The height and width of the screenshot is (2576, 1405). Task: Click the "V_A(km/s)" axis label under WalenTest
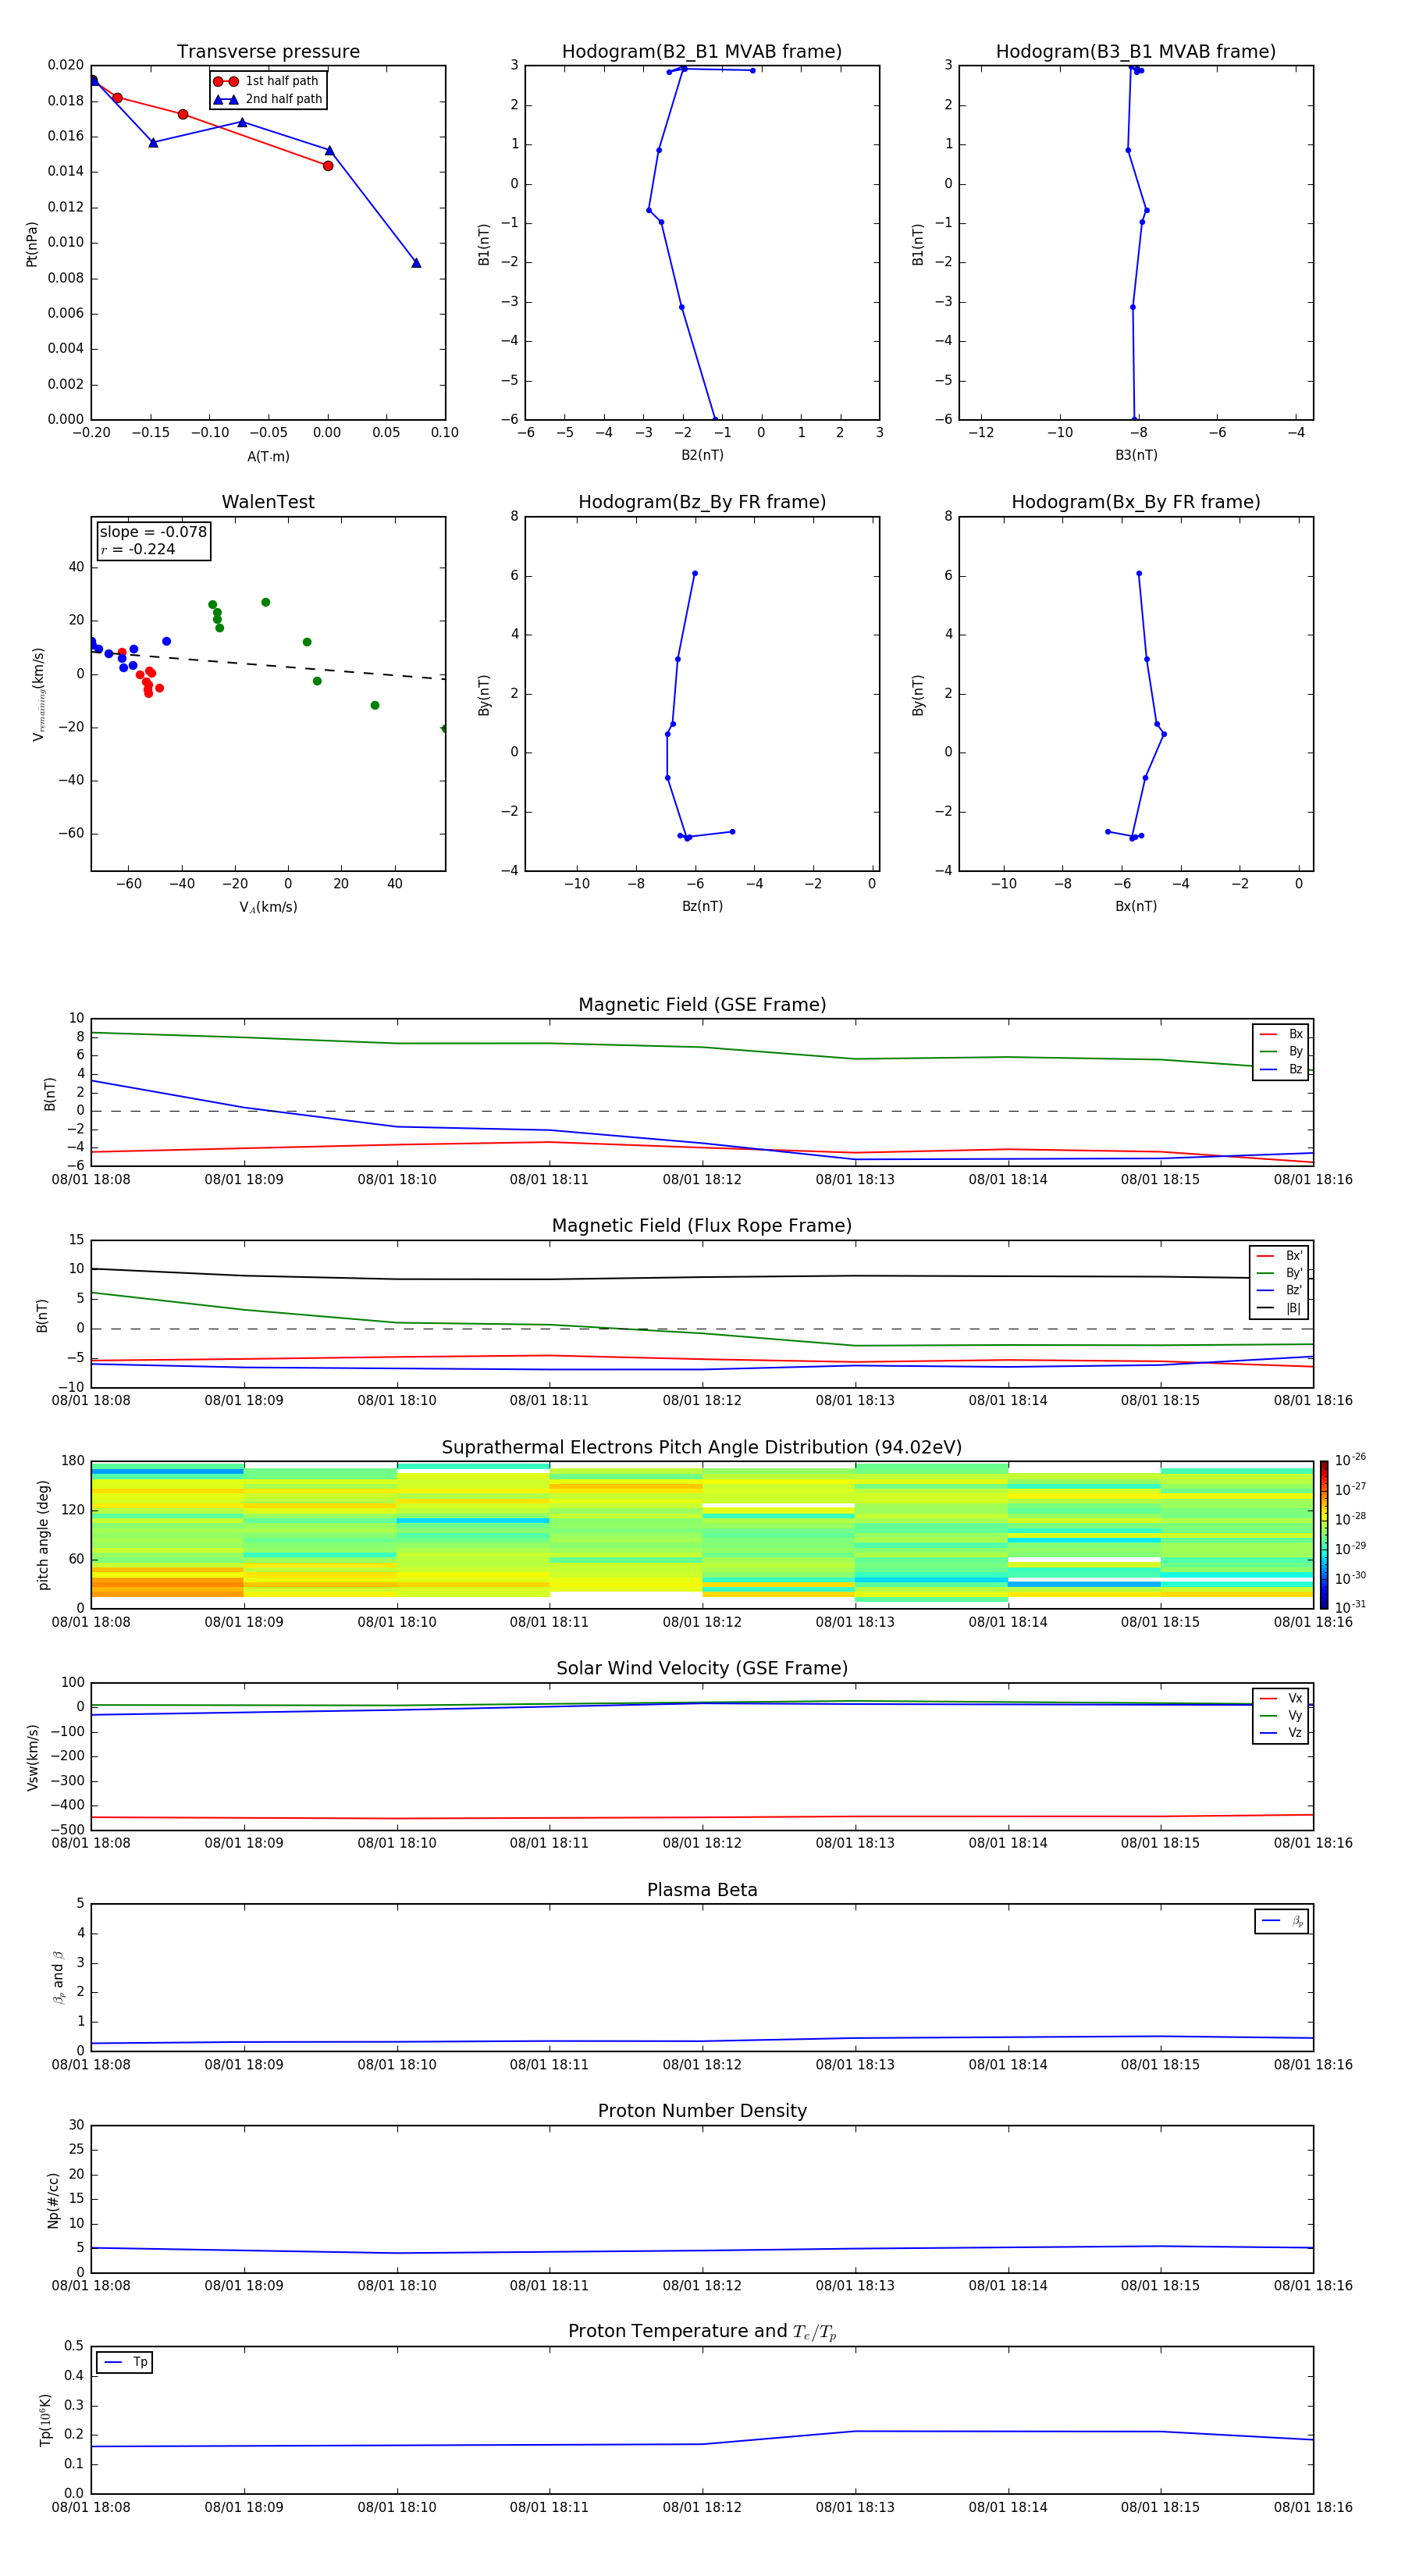click(268, 907)
